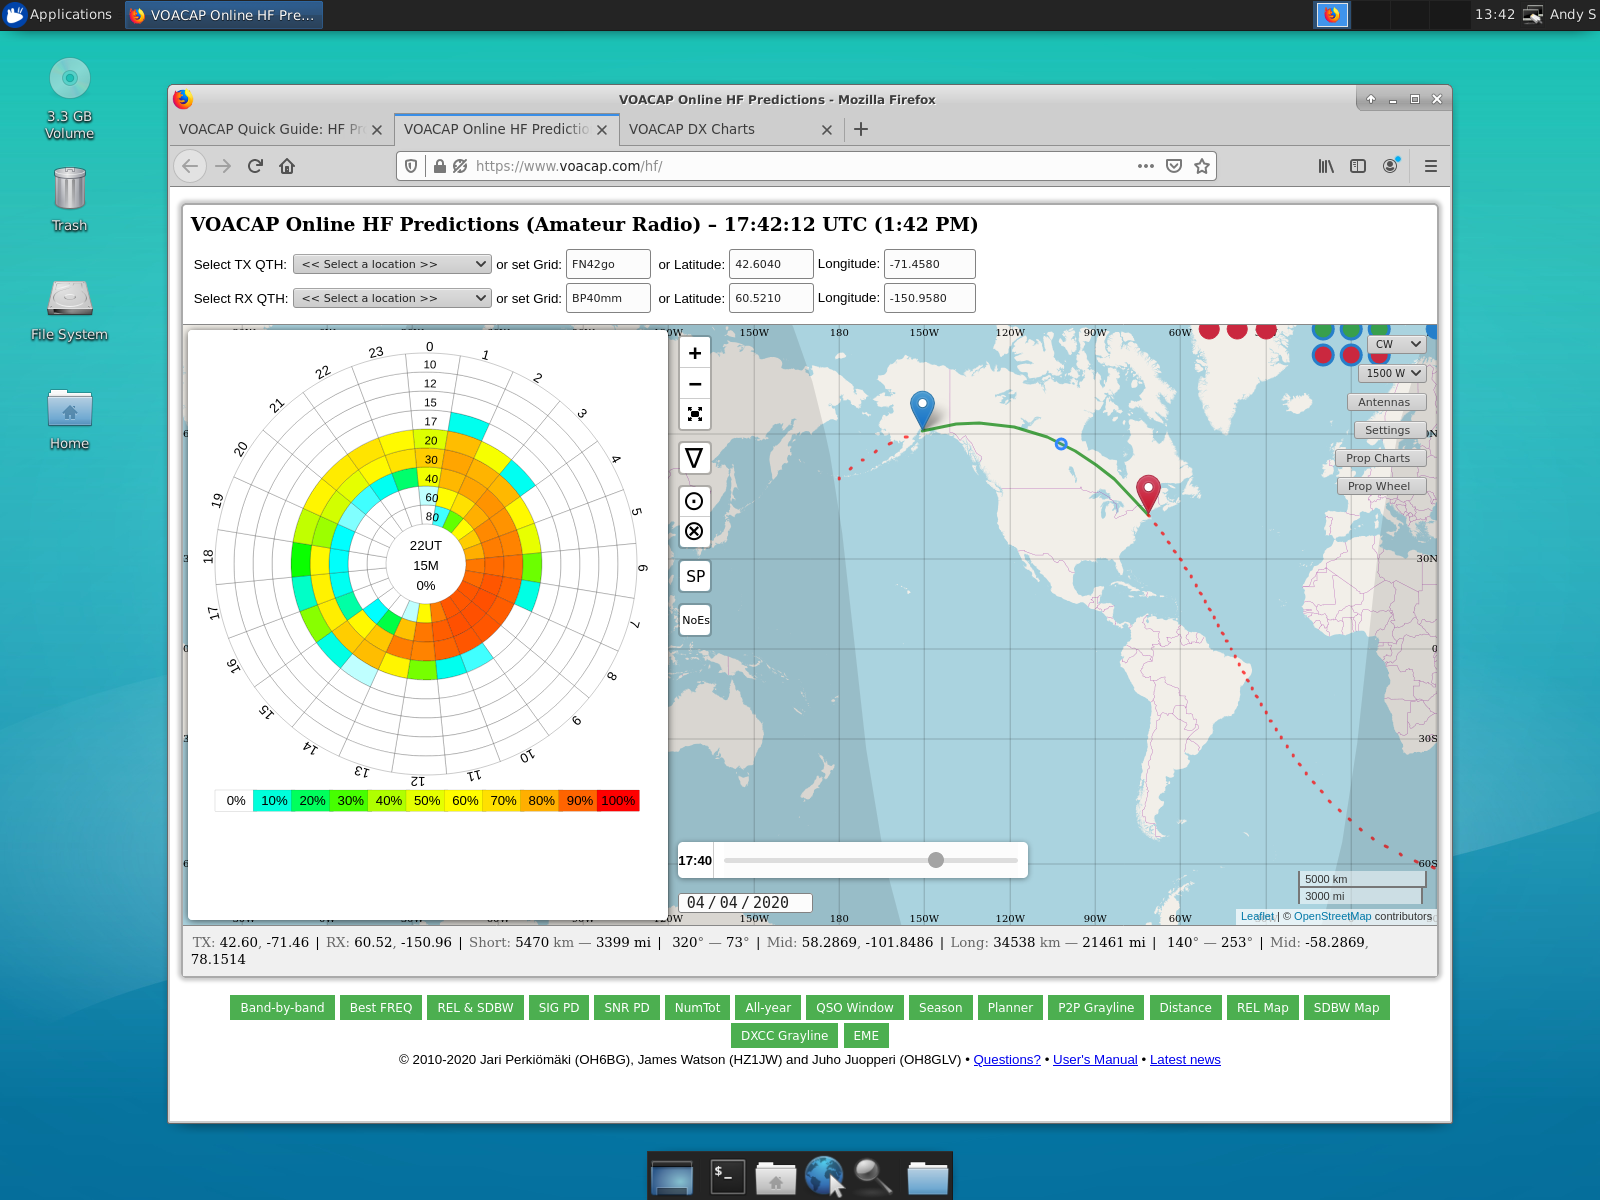Expand the Select TX QTH dropdown
The width and height of the screenshot is (1600, 1200).
pyautogui.click(x=392, y=264)
